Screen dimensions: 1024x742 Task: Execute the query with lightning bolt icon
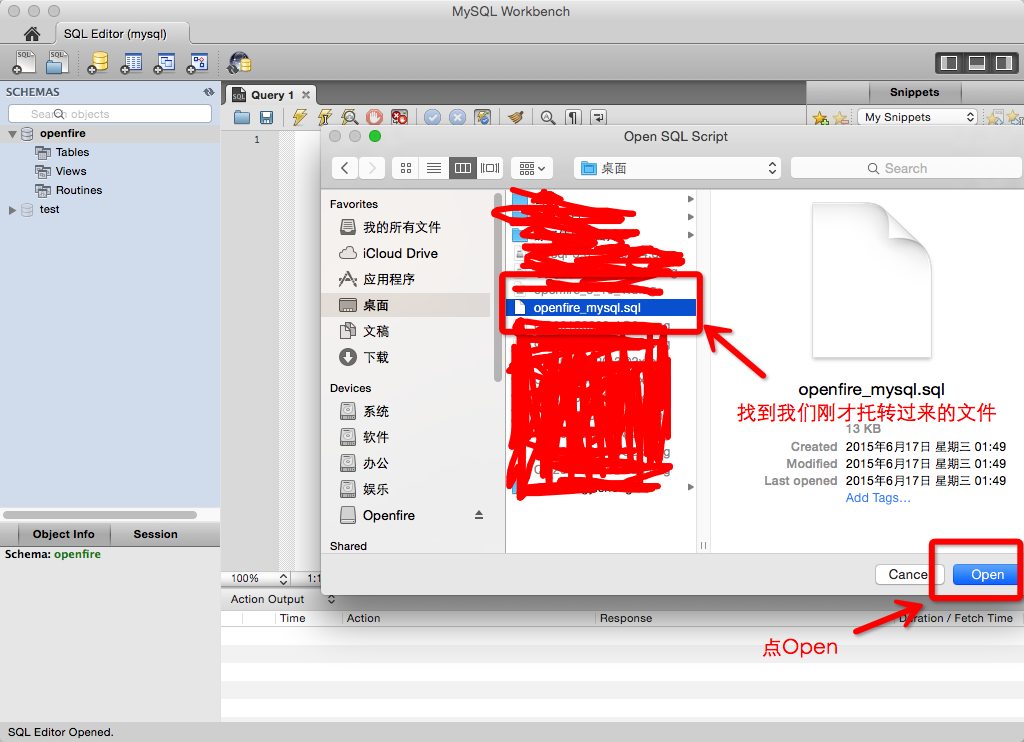point(300,117)
